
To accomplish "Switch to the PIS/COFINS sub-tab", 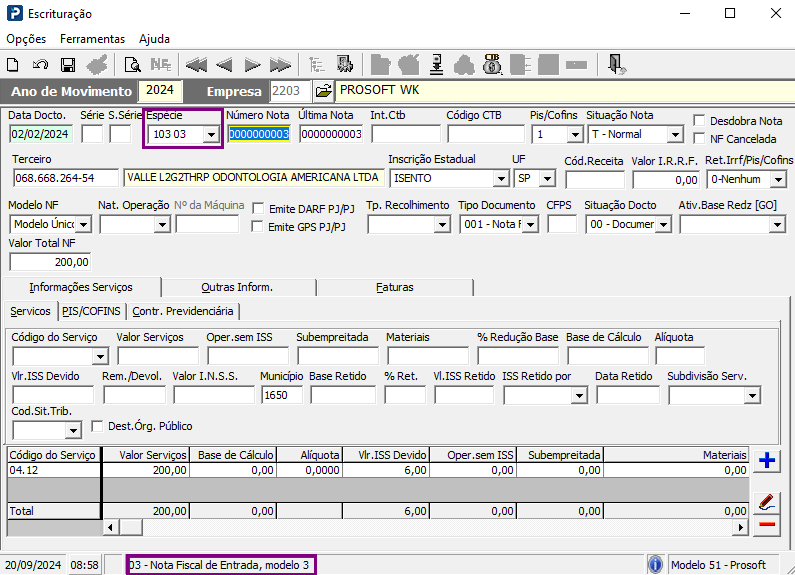I will pos(91,311).
